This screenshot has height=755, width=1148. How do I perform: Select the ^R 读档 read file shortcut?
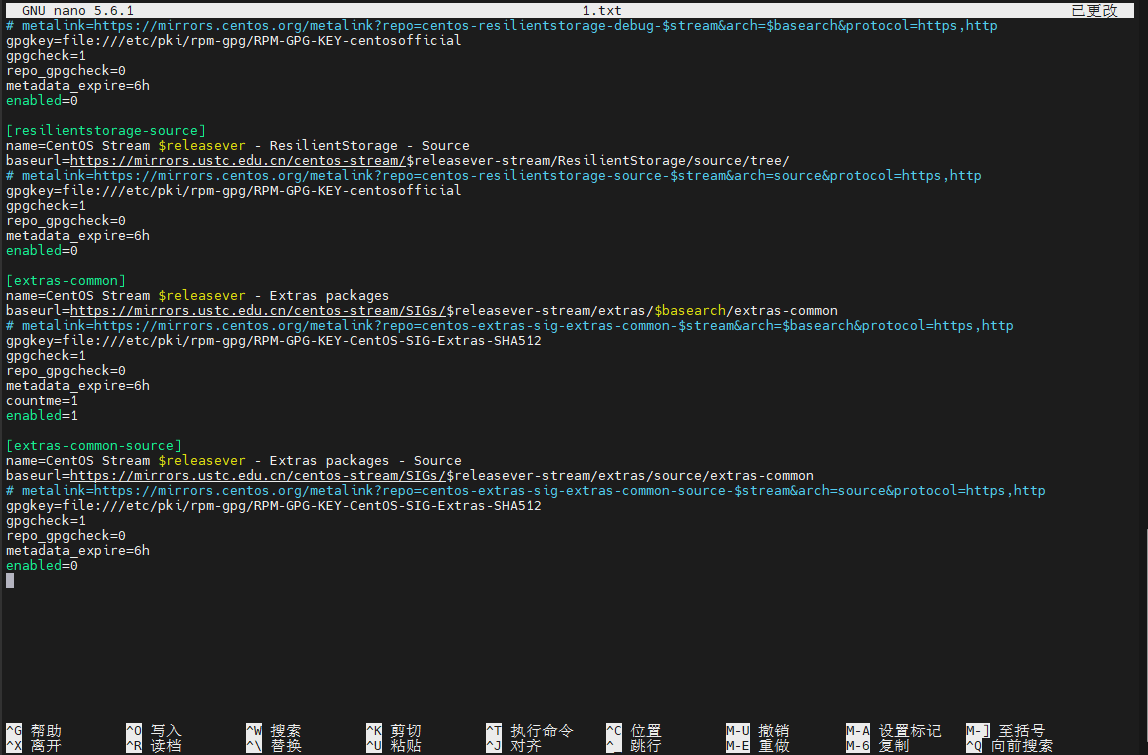[154, 746]
